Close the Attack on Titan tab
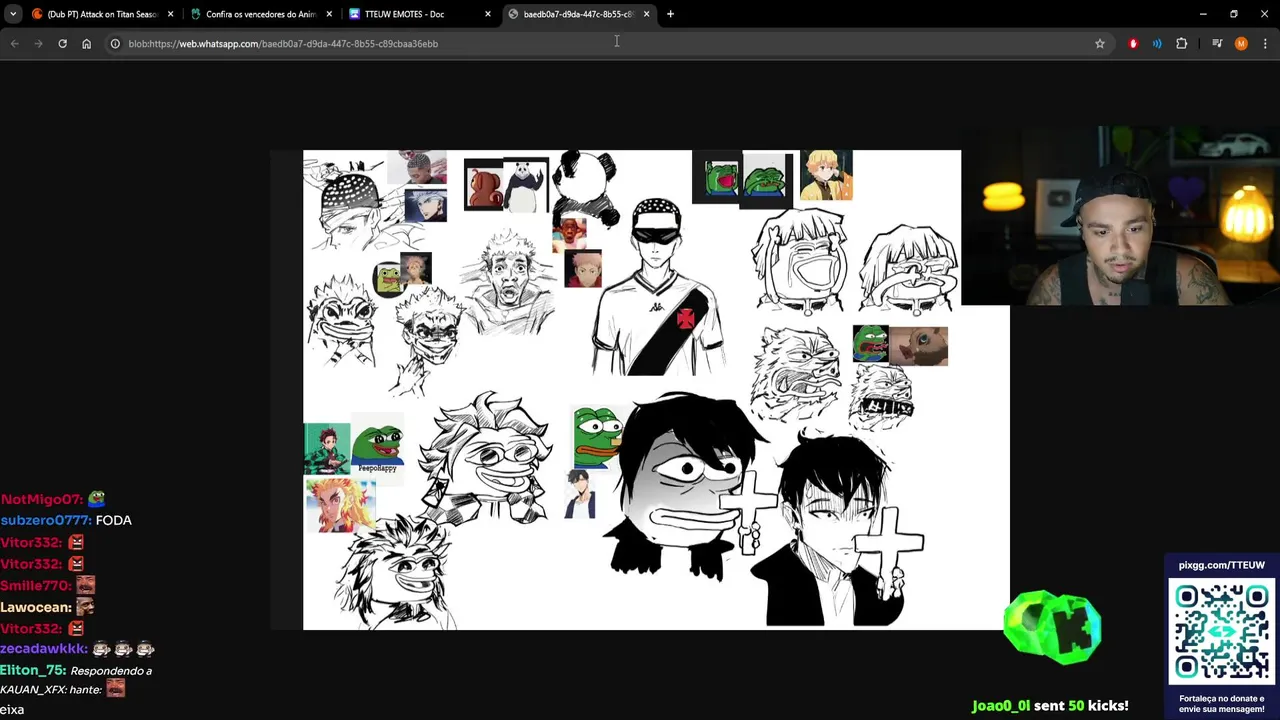This screenshot has height=720, width=1280. (x=170, y=14)
